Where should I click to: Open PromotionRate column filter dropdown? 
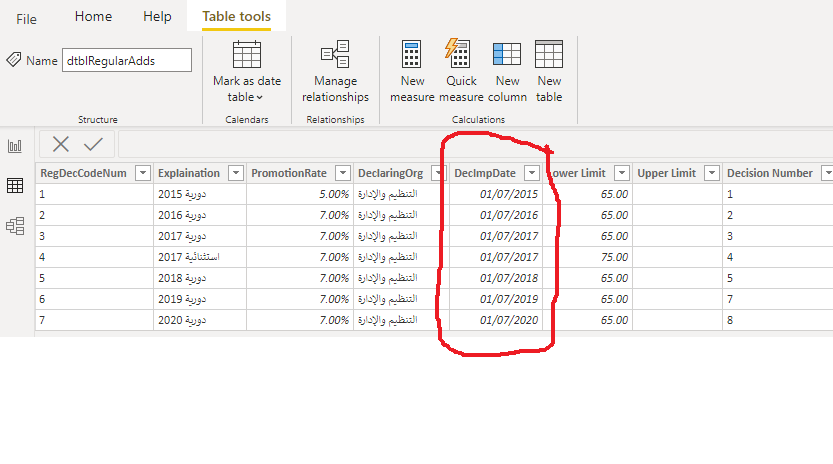point(343,173)
